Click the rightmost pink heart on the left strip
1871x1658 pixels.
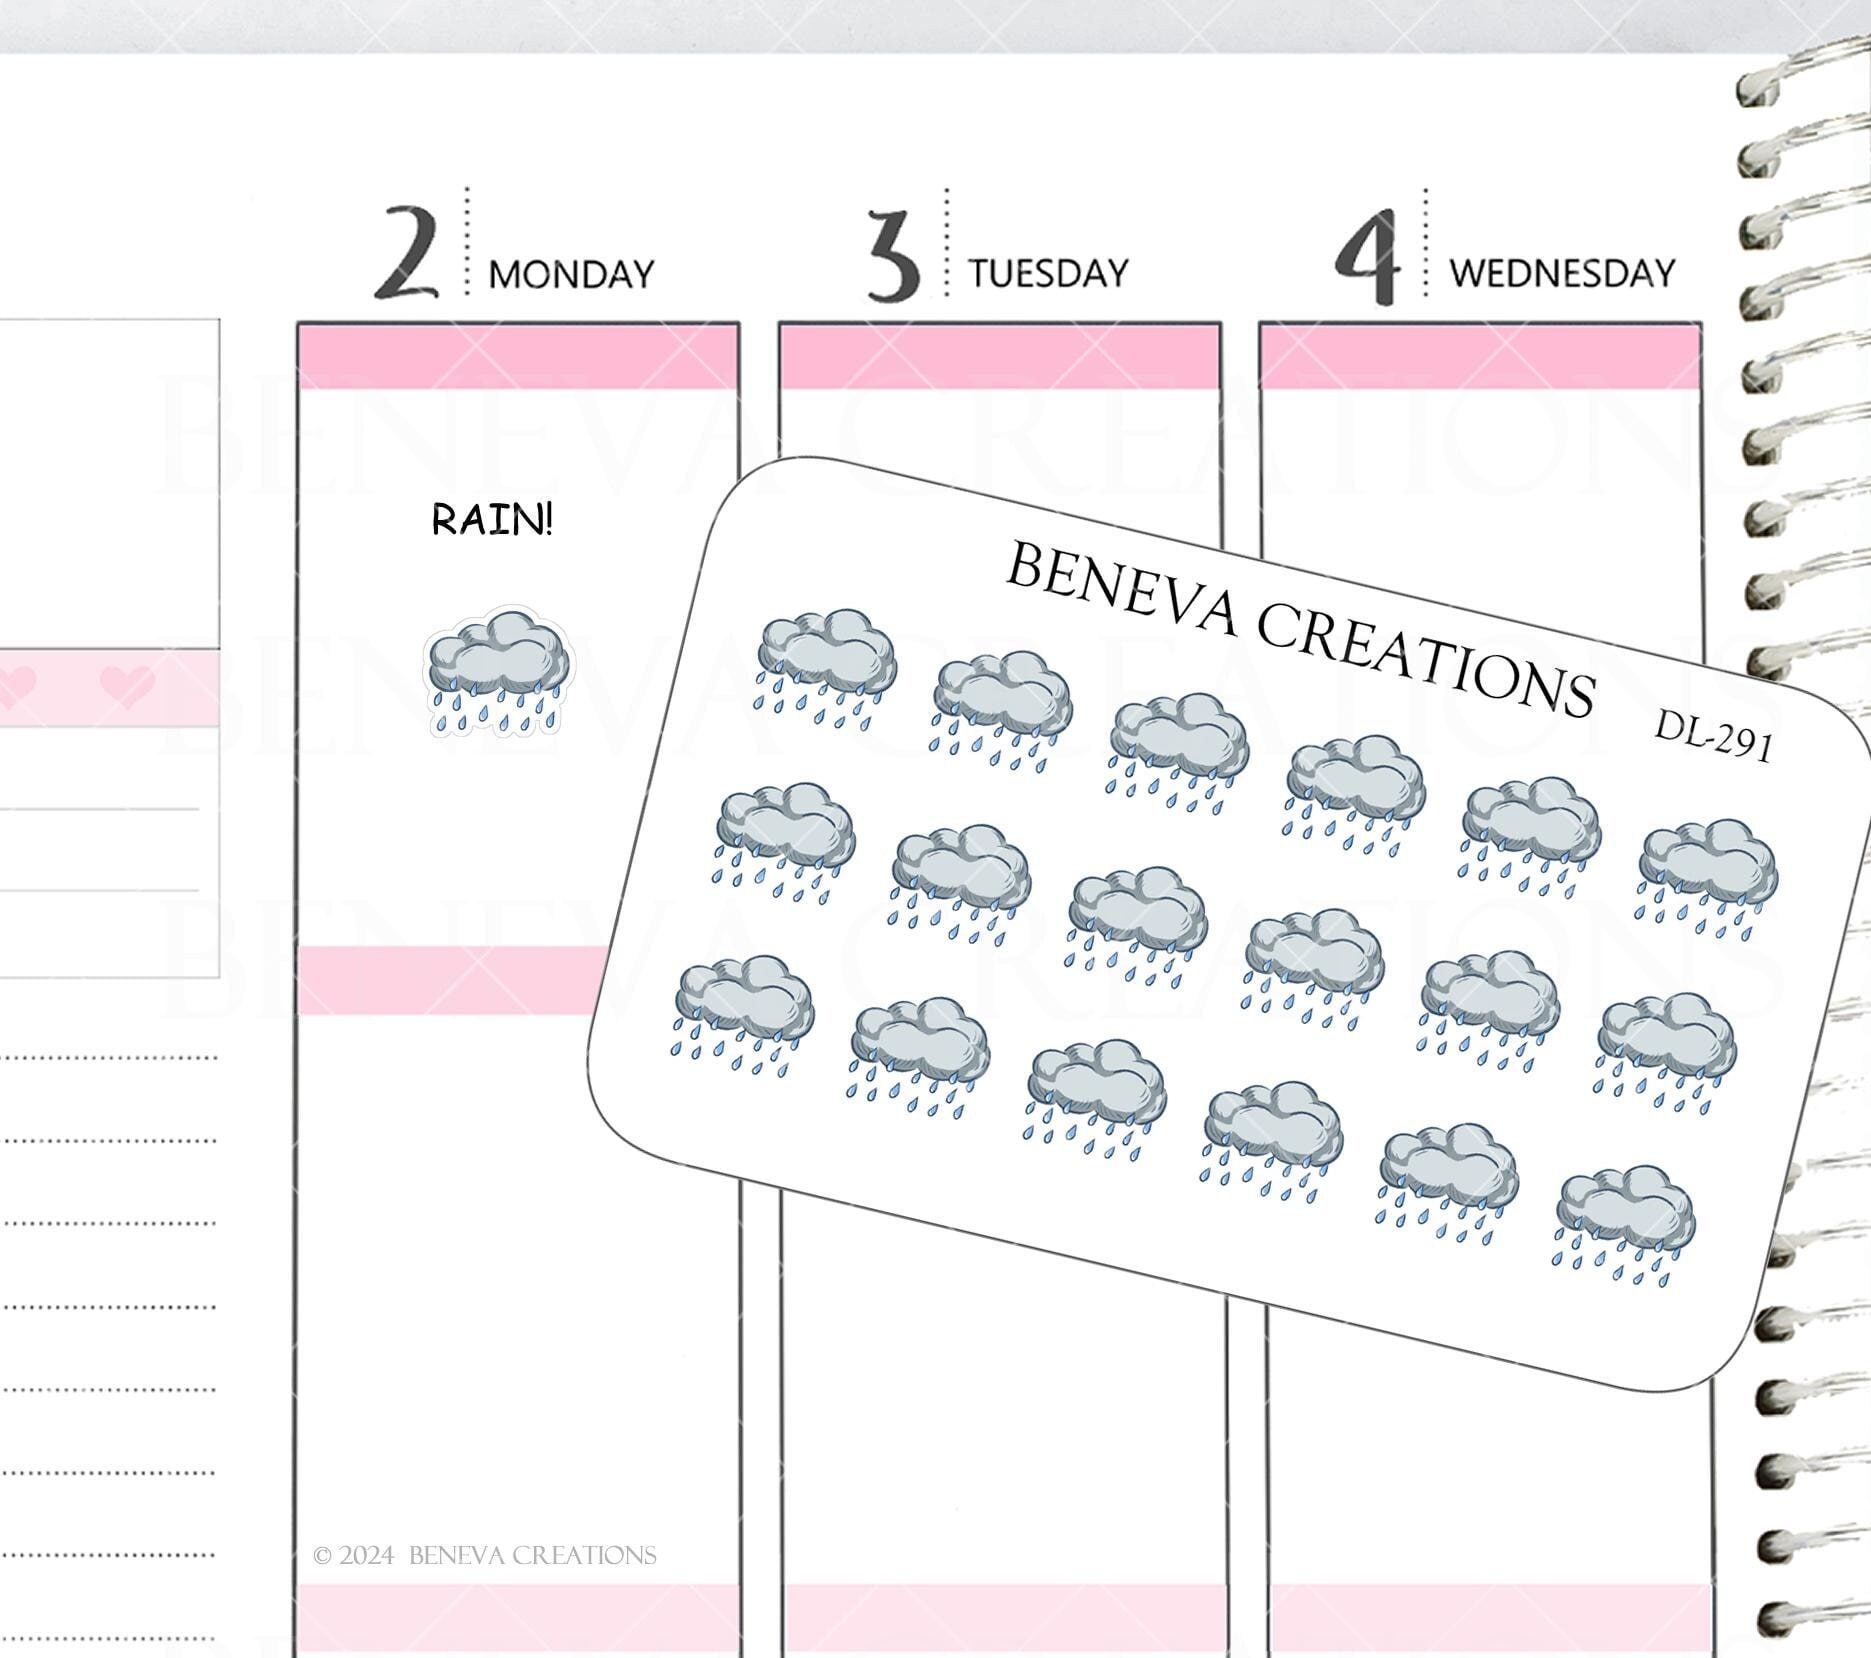(128, 686)
